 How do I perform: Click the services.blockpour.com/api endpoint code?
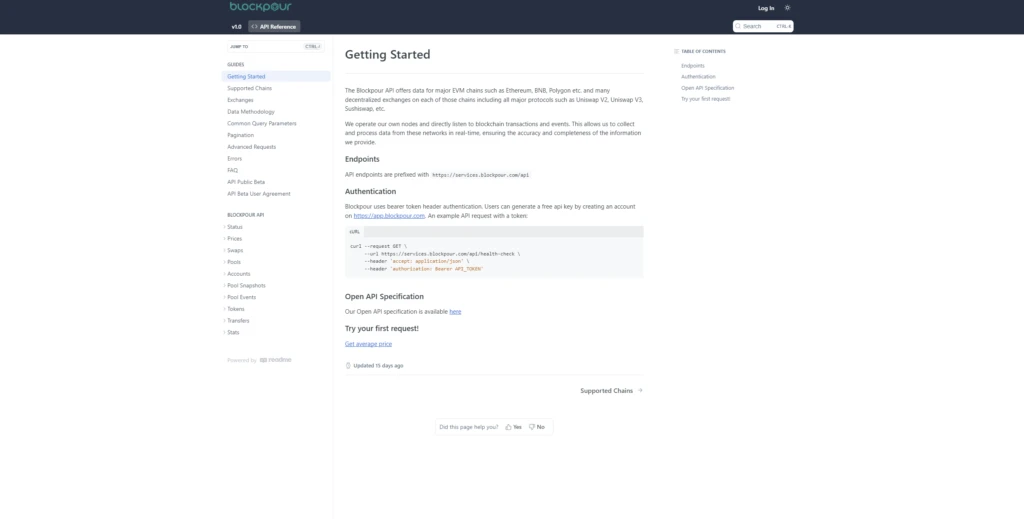tap(481, 176)
